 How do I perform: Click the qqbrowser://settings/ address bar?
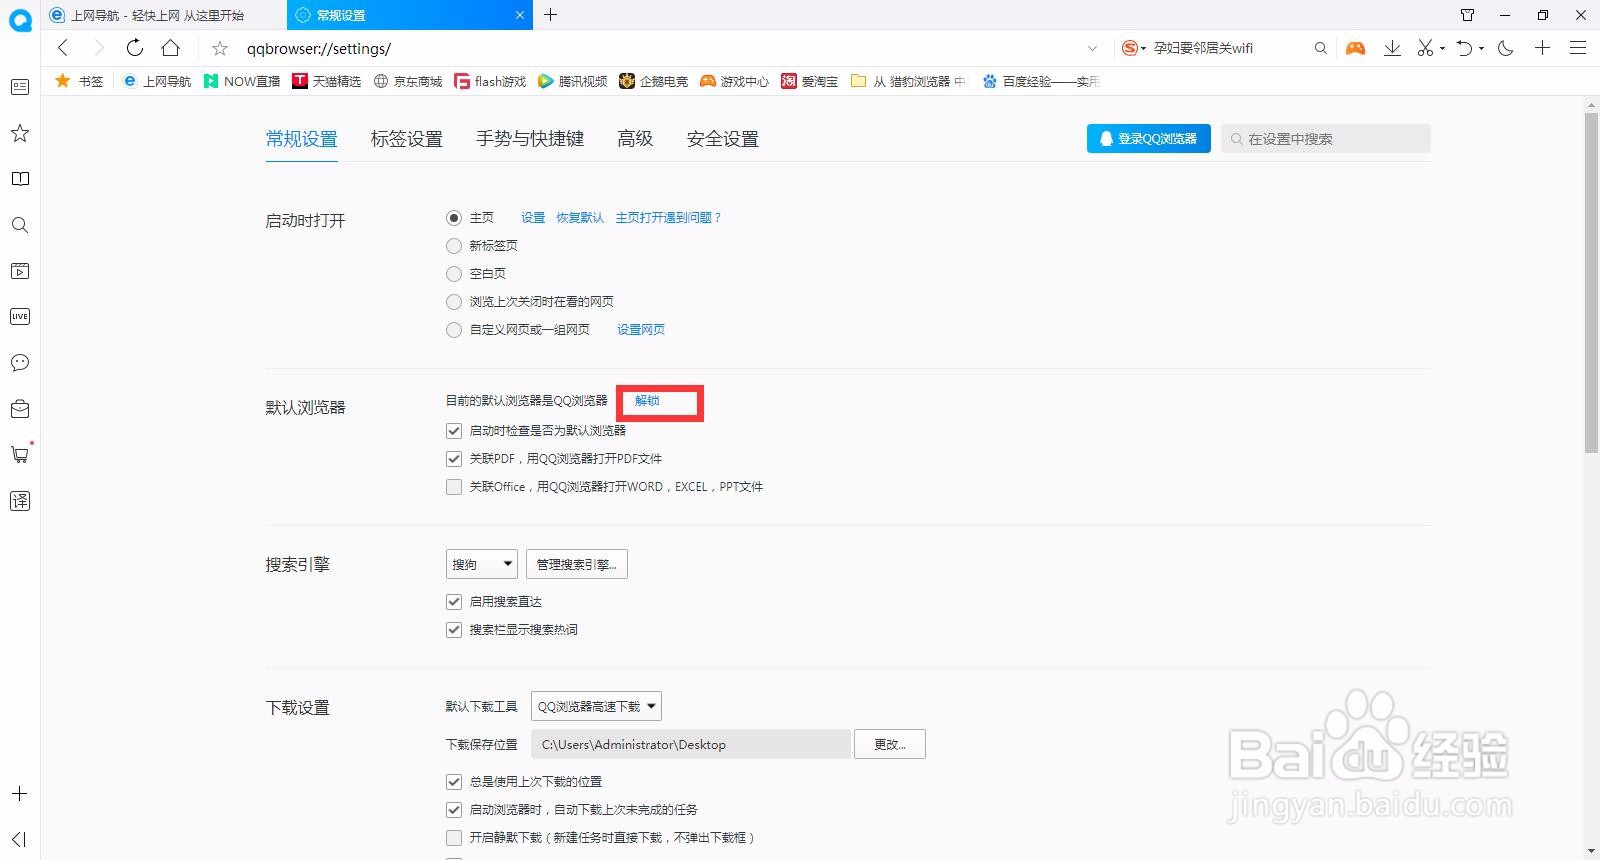pyautogui.click(x=660, y=48)
